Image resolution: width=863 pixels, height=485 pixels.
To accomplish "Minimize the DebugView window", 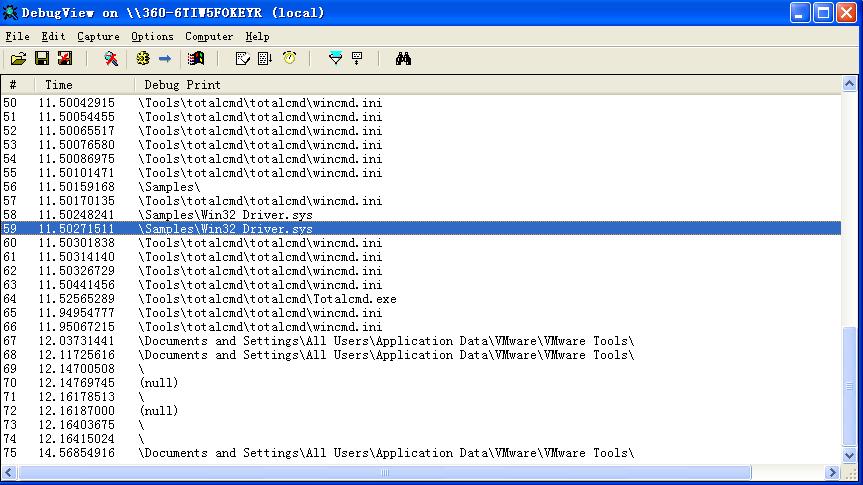I will (x=800, y=12).
